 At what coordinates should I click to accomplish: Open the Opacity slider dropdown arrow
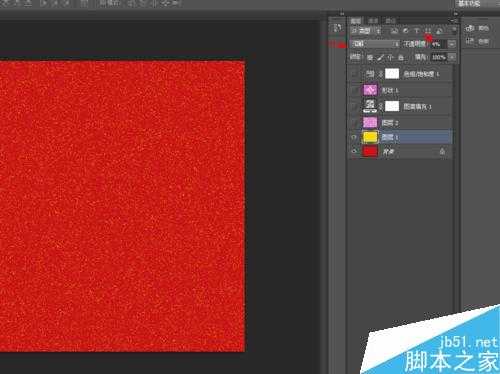[x=451, y=44]
